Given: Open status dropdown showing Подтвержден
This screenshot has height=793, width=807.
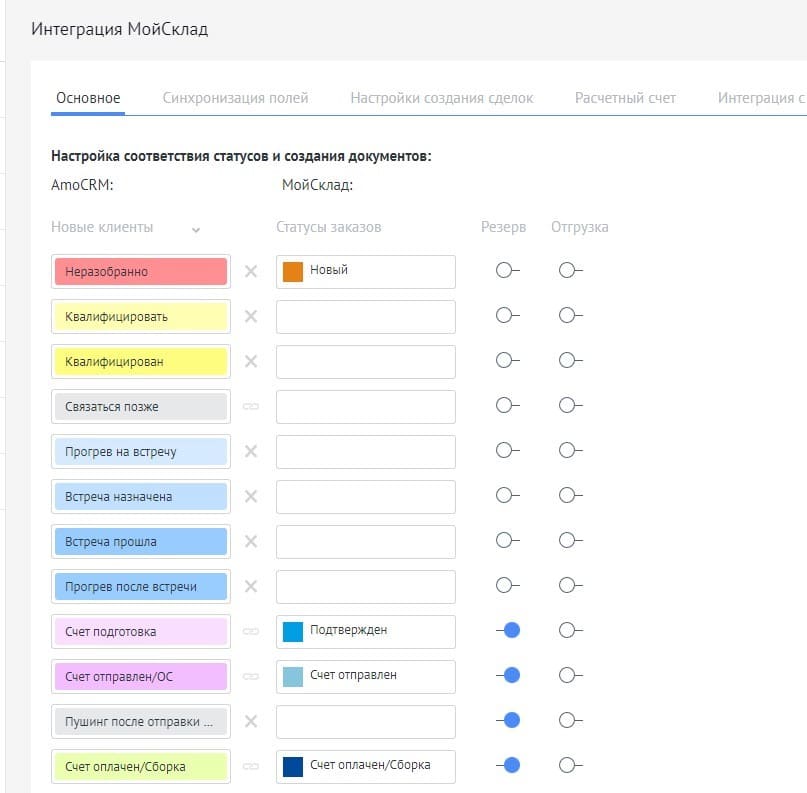Looking at the screenshot, I should click(365, 631).
